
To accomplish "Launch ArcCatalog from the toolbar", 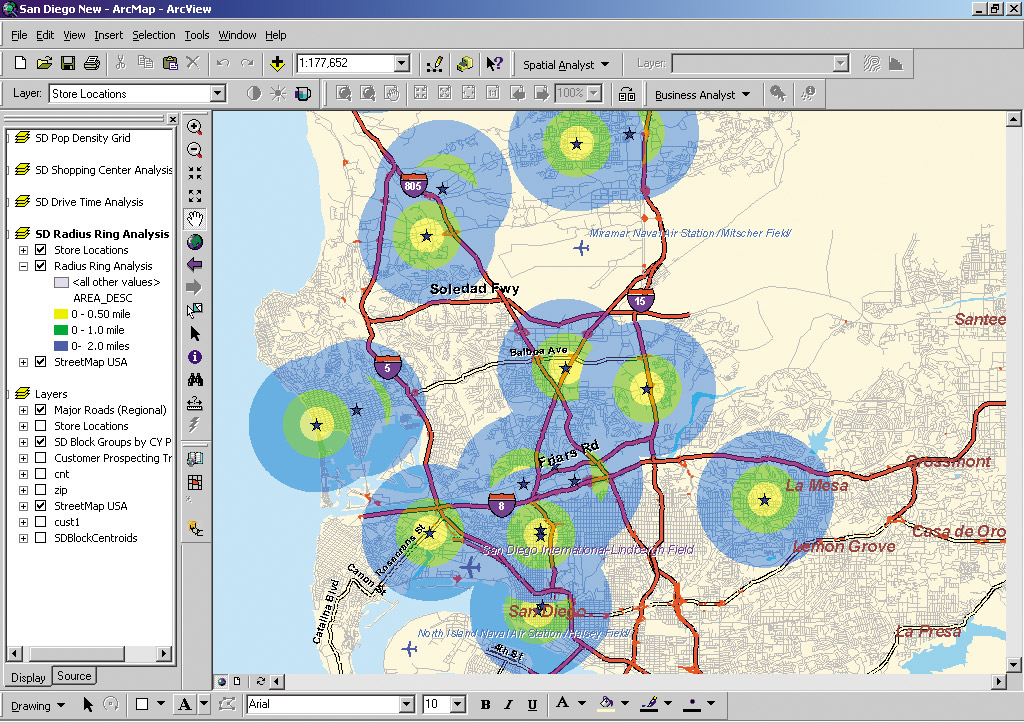I will (464, 64).
